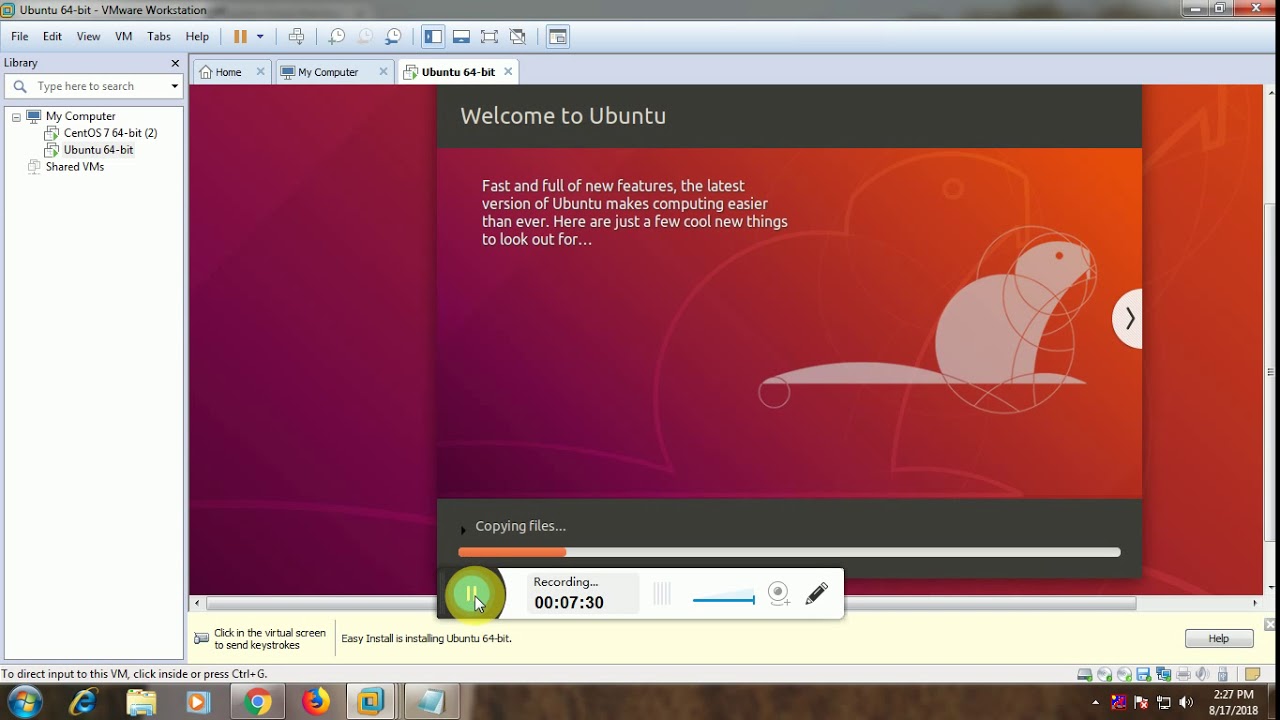This screenshot has width=1280, height=720.
Task: Click the first CD/DVD device status icon
Action: tap(1104, 675)
